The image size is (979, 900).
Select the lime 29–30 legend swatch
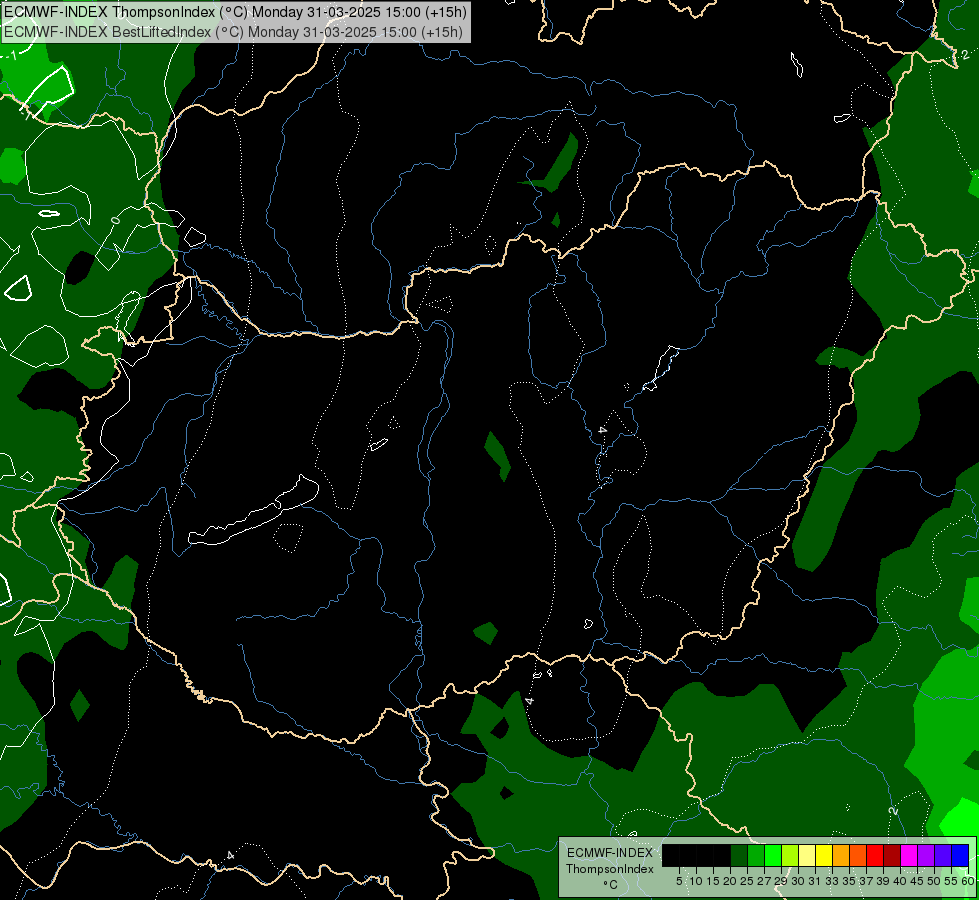click(790, 856)
